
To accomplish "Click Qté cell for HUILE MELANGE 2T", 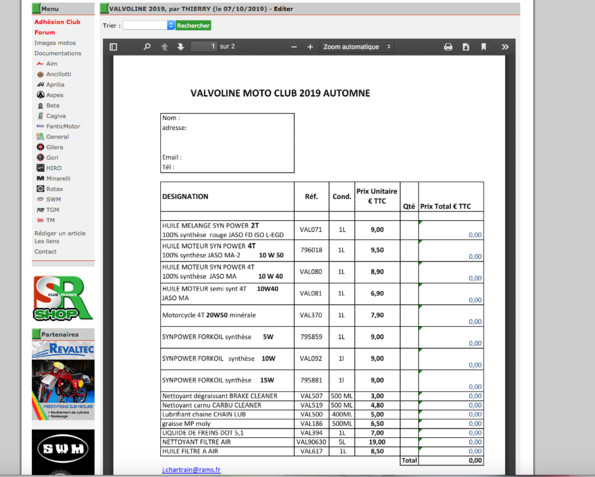I will [409, 230].
